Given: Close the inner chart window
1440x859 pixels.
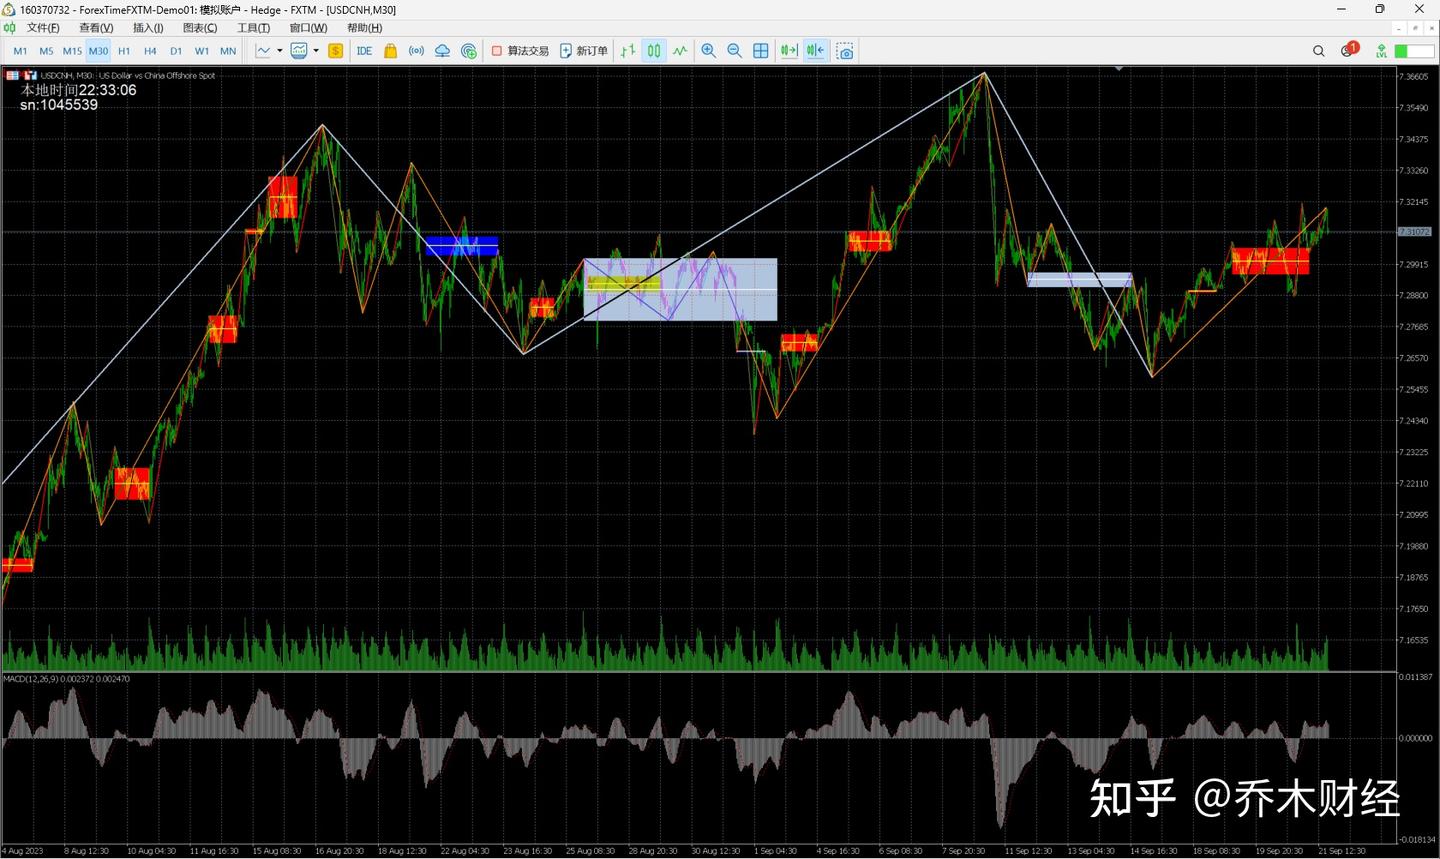Looking at the screenshot, I should click(x=1431, y=28).
